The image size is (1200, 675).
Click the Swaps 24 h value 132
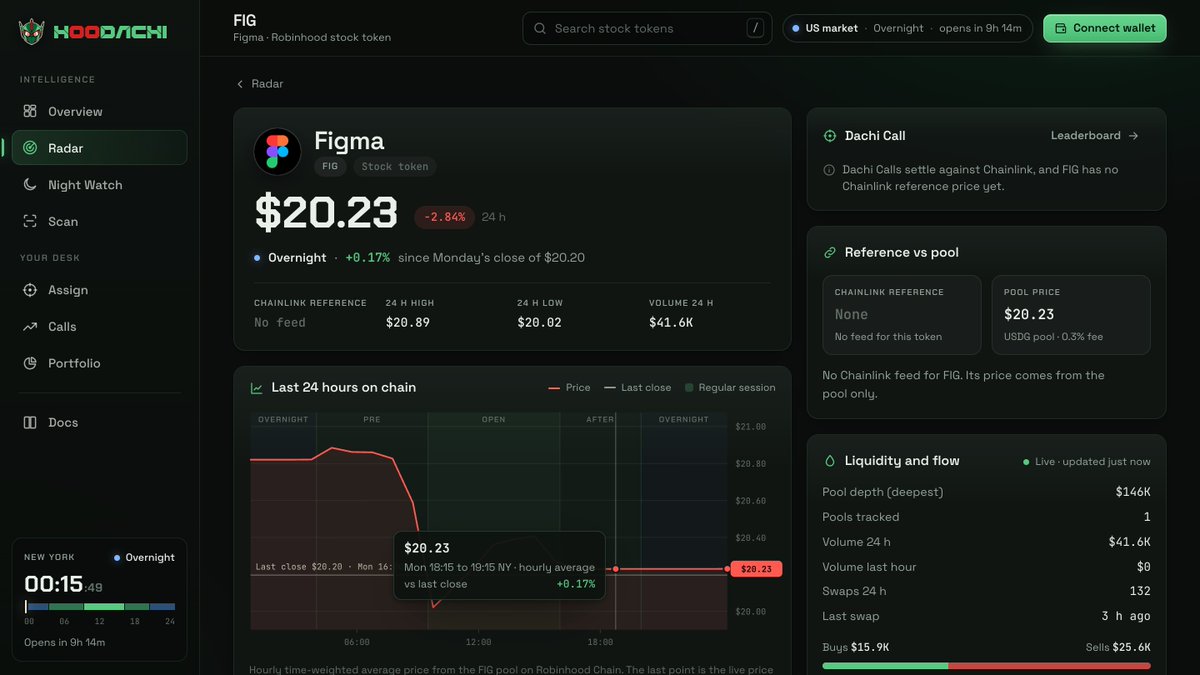click(1139, 591)
